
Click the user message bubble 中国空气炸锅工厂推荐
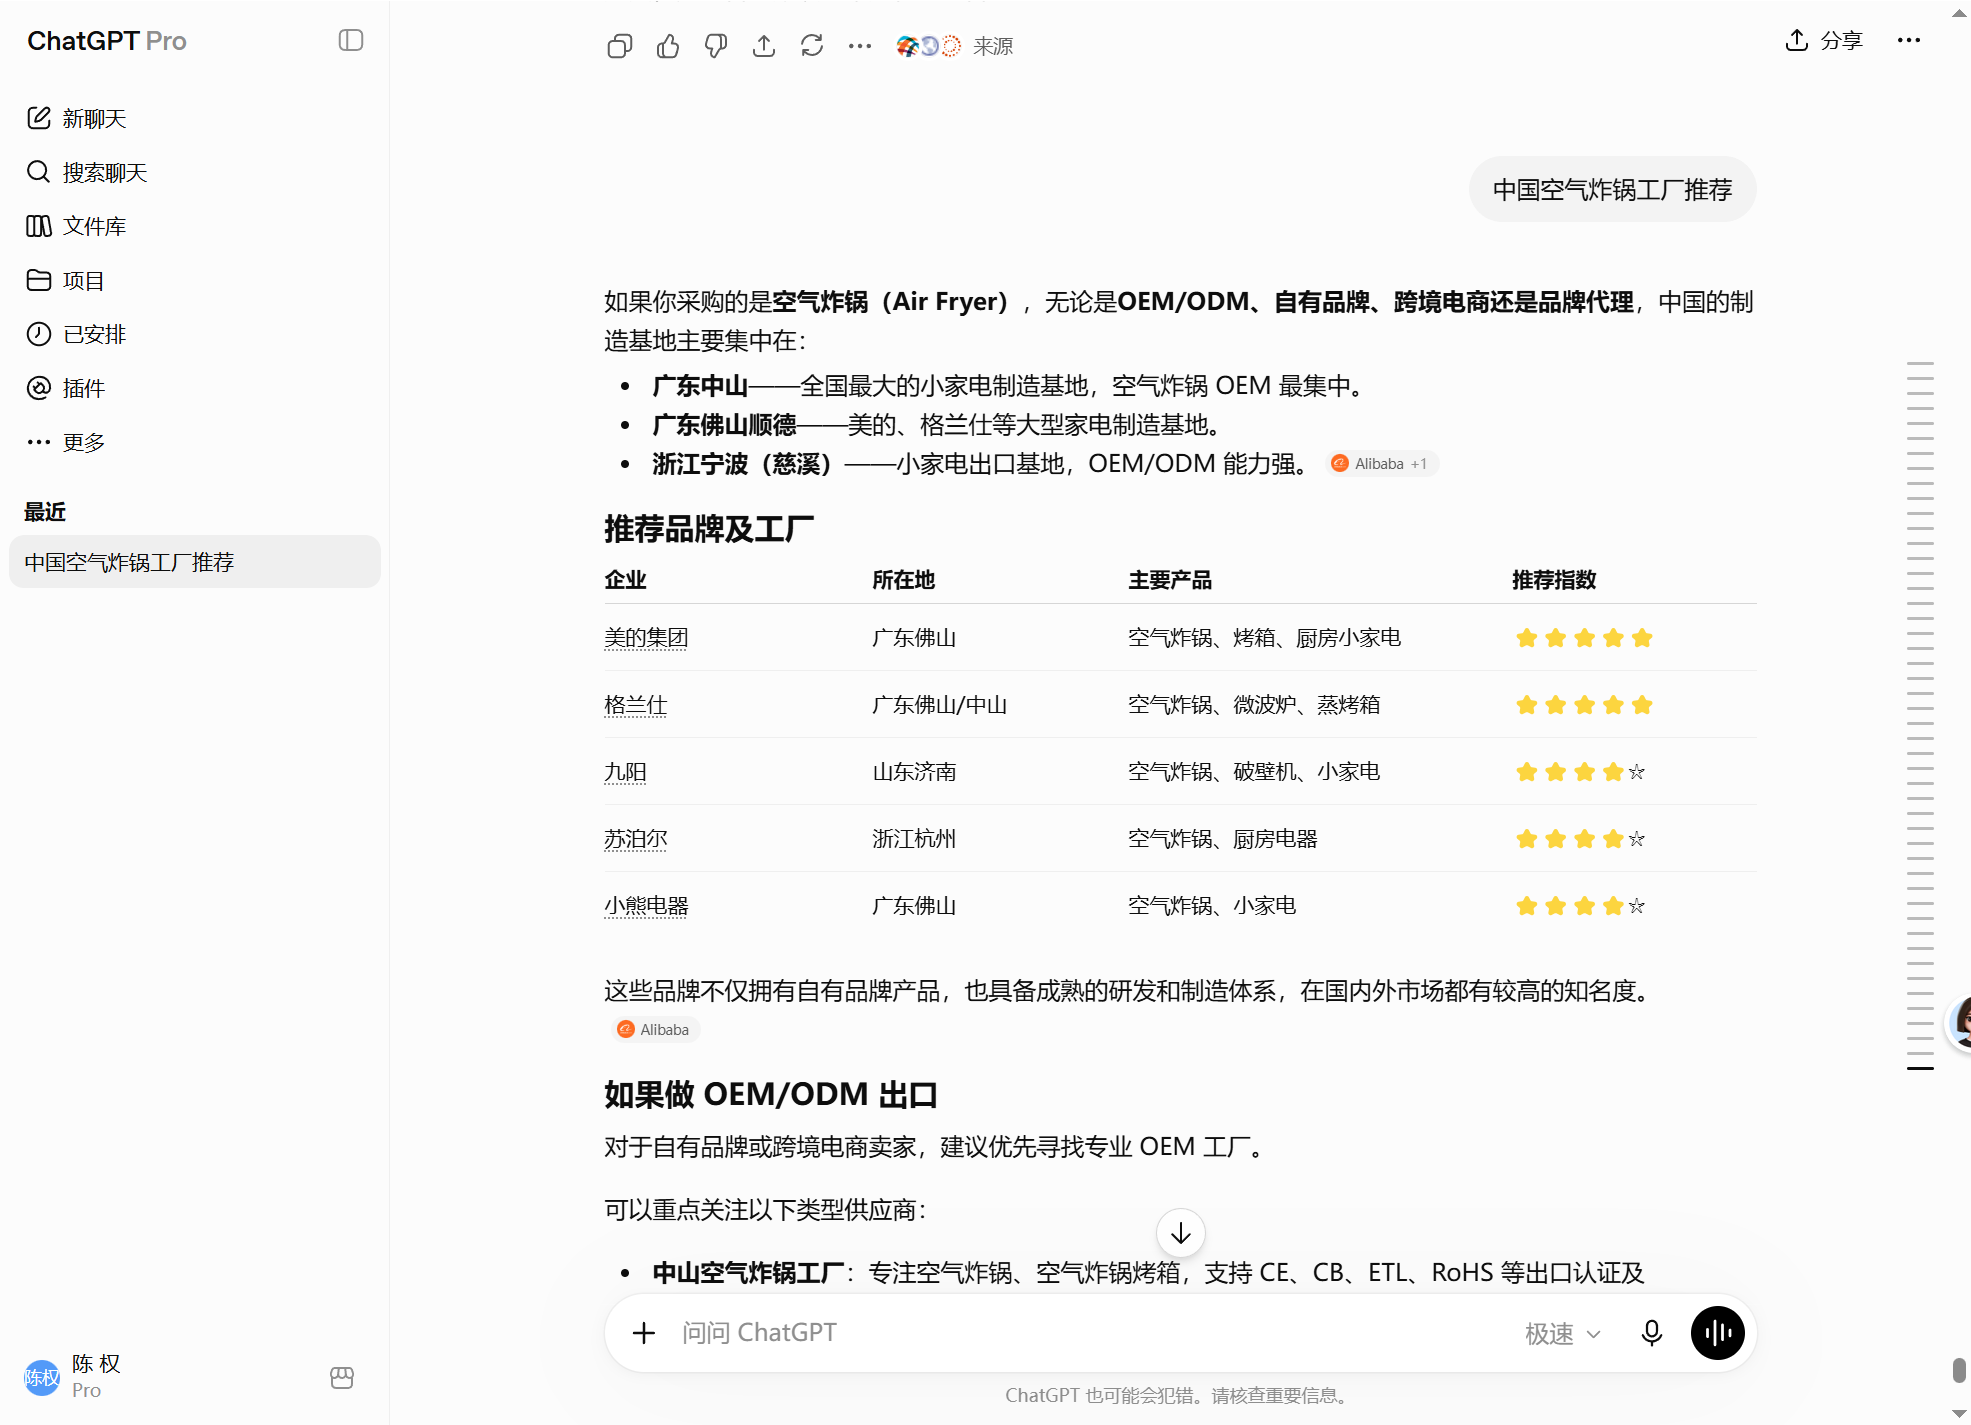pyautogui.click(x=1612, y=190)
